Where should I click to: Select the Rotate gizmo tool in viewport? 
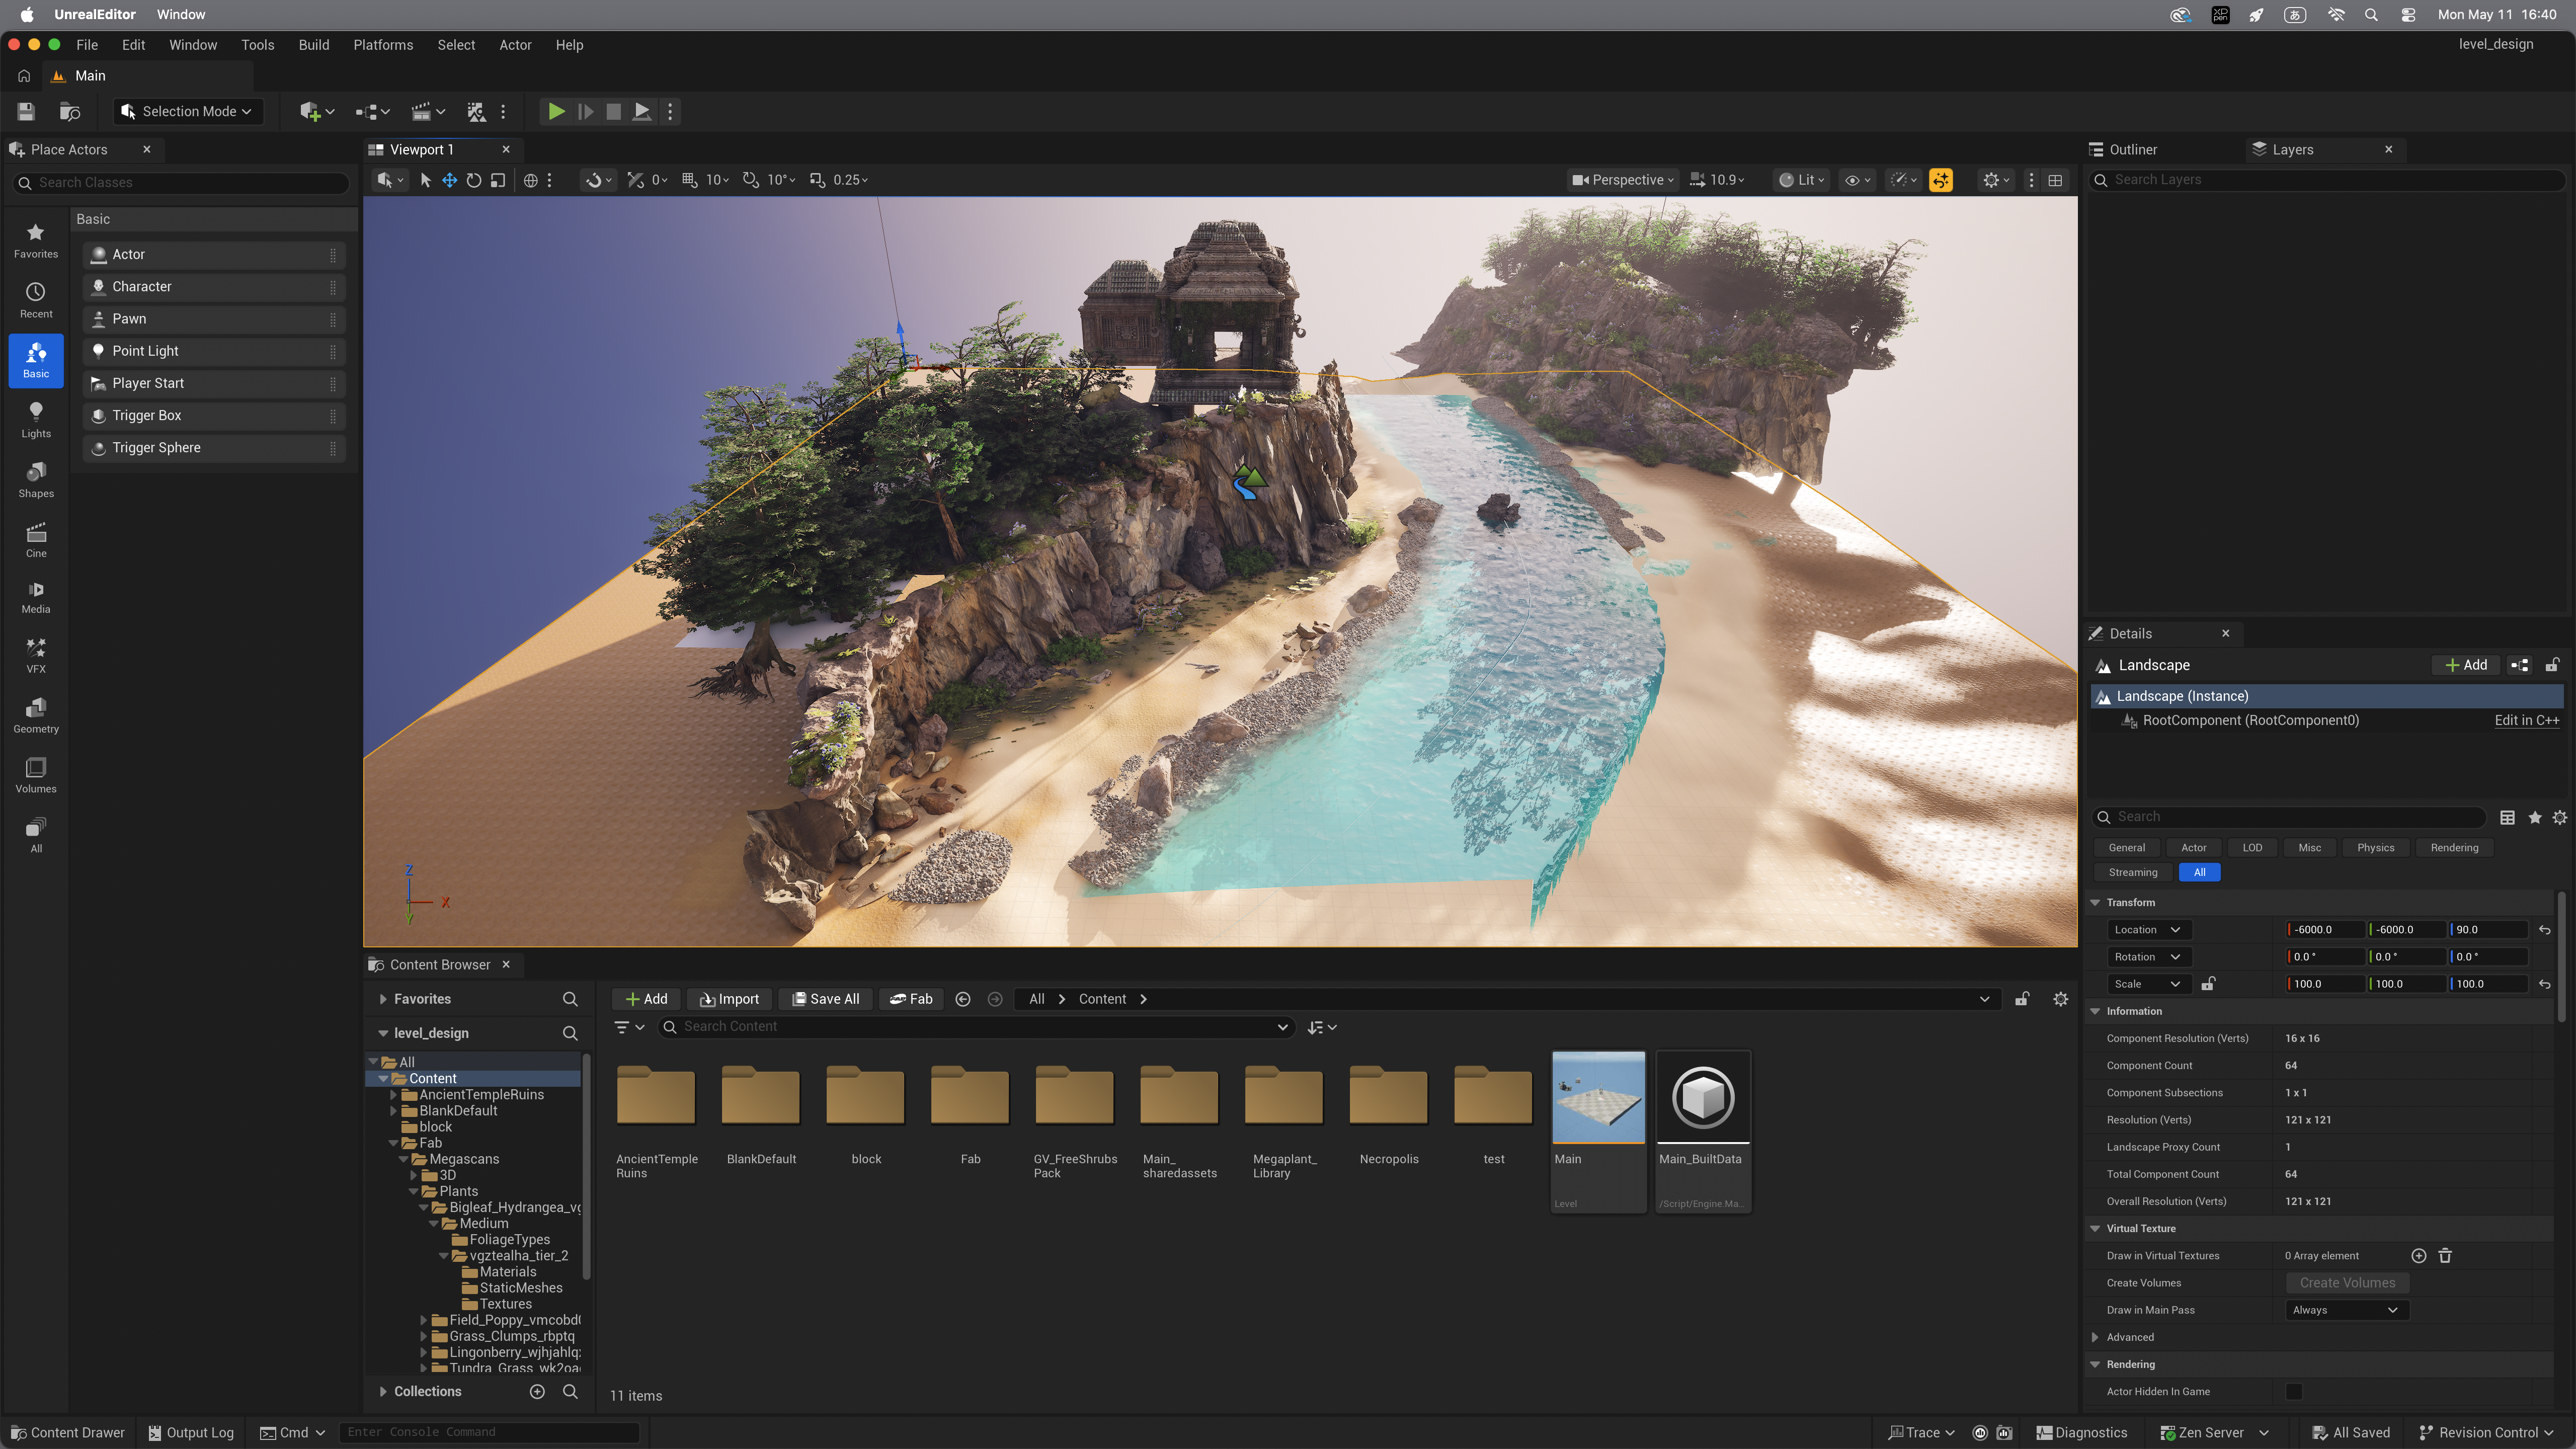(x=474, y=180)
